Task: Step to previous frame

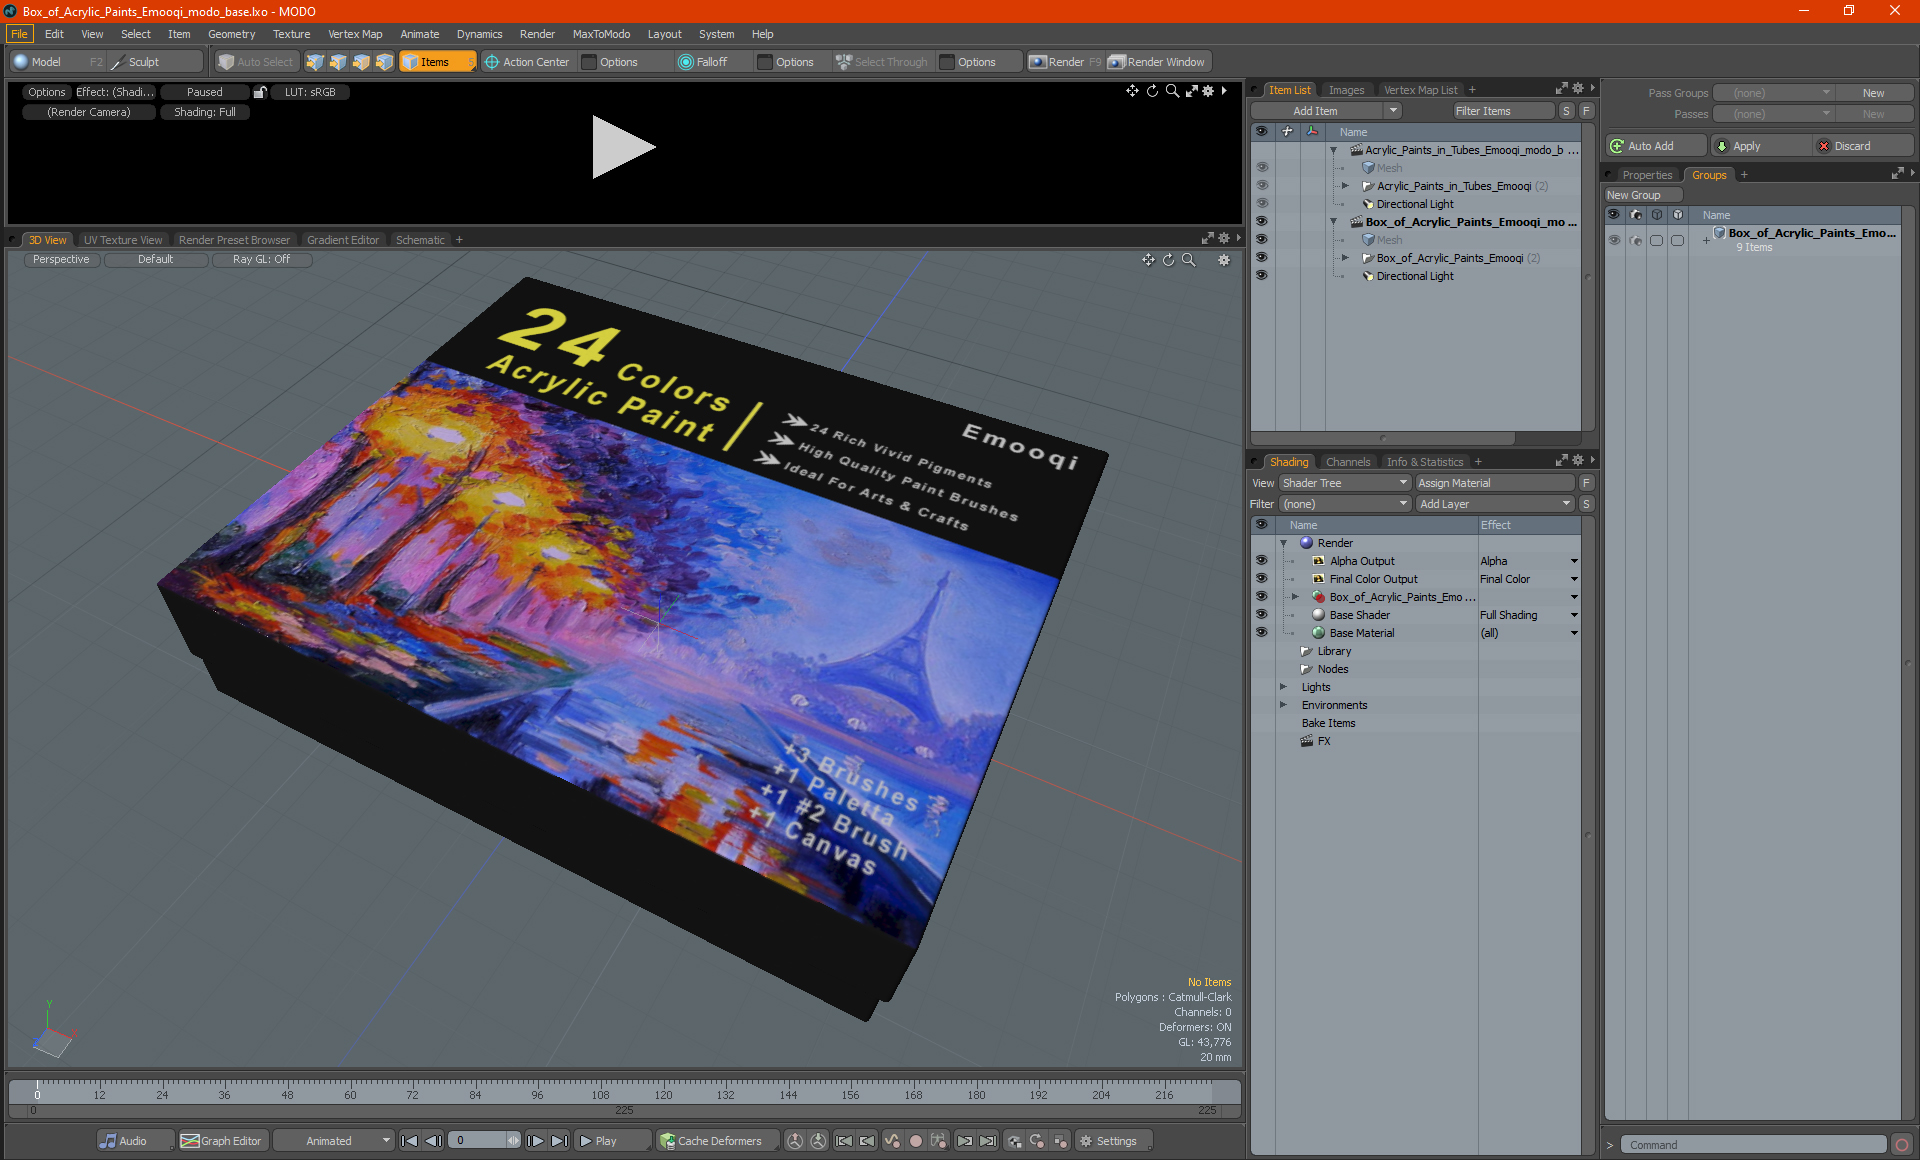Action: [433, 1141]
